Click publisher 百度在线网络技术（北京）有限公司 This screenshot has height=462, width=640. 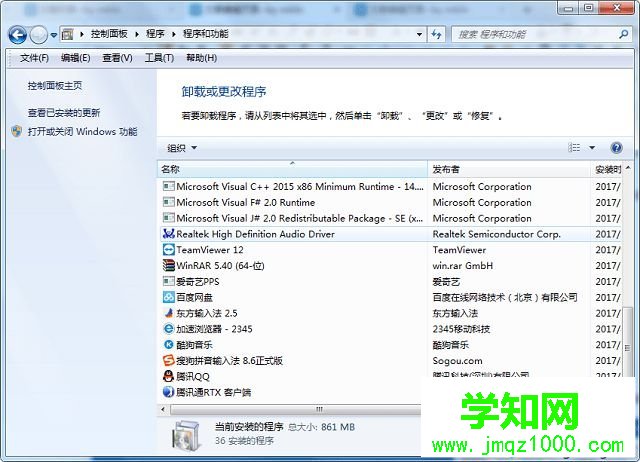(x=505, y=298)
